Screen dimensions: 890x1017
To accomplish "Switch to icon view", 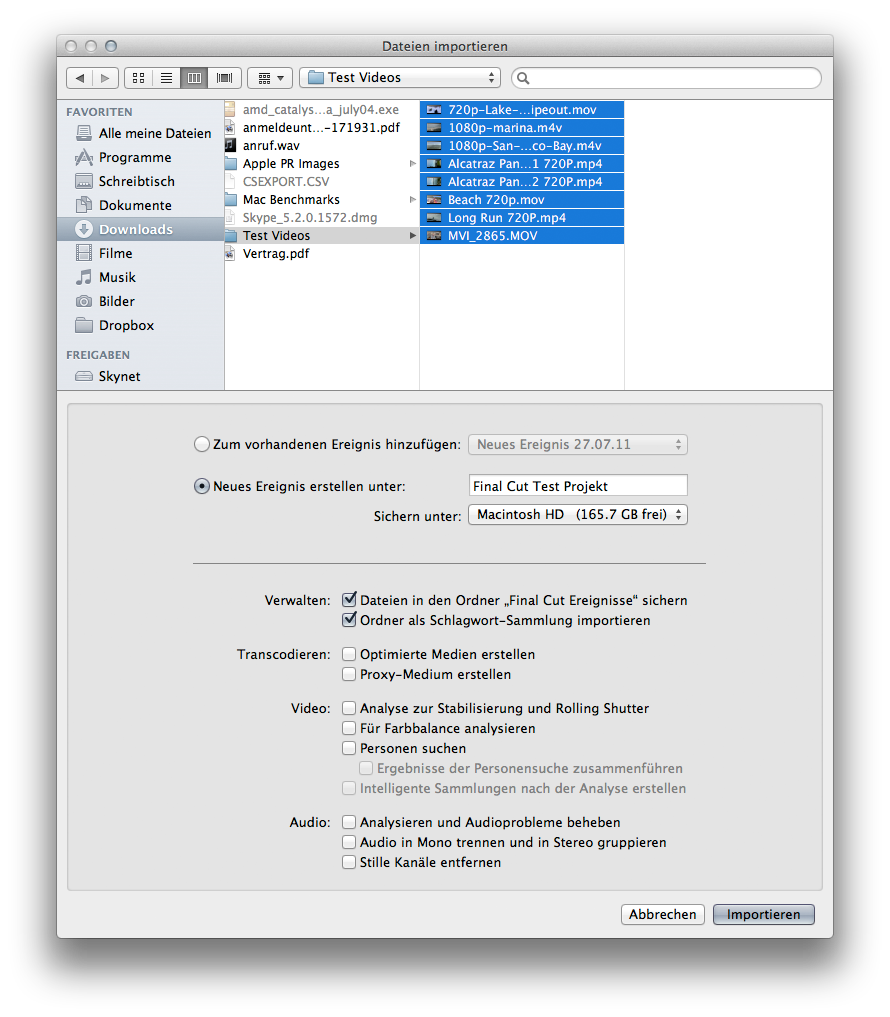I will pyautogui.click(x=138, y=78).
